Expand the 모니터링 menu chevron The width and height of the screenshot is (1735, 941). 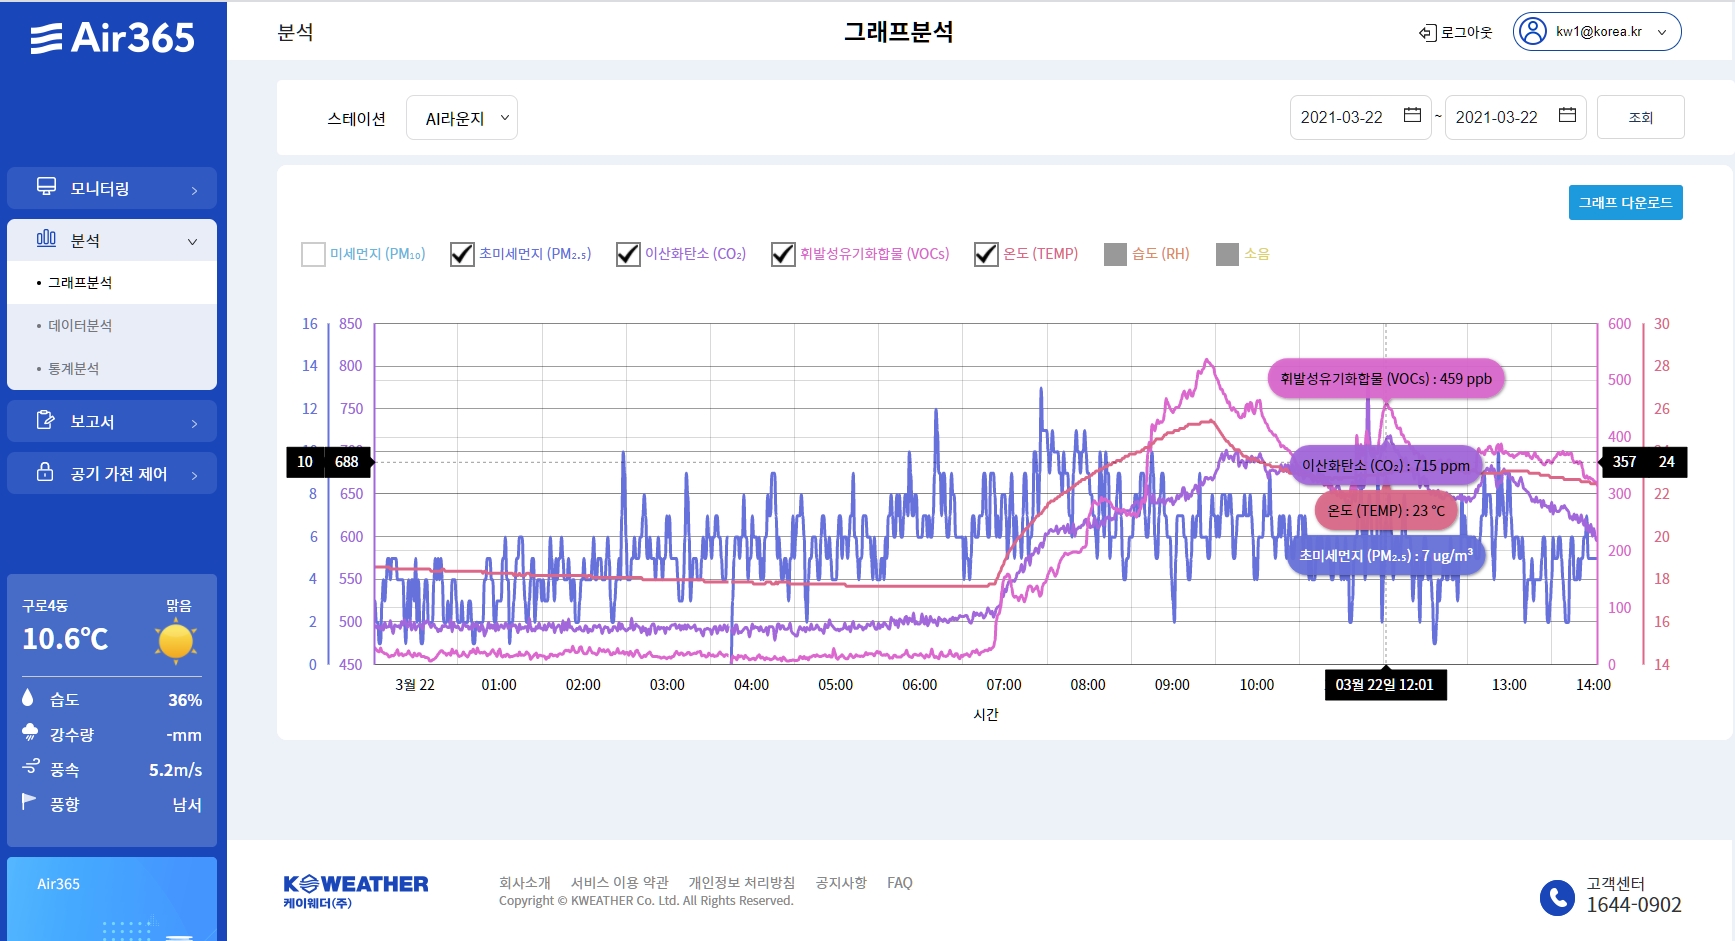tap(194, 190)
